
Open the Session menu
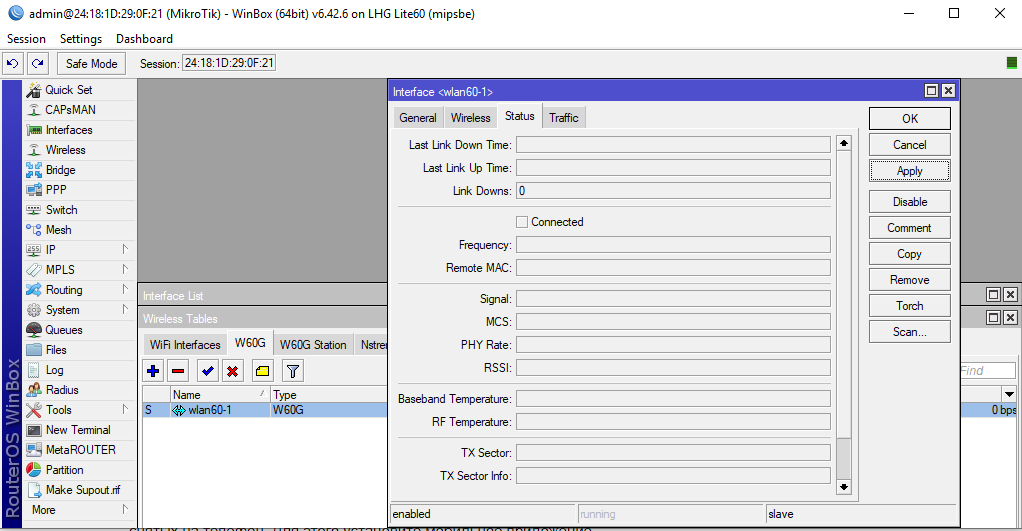point(26,38)
